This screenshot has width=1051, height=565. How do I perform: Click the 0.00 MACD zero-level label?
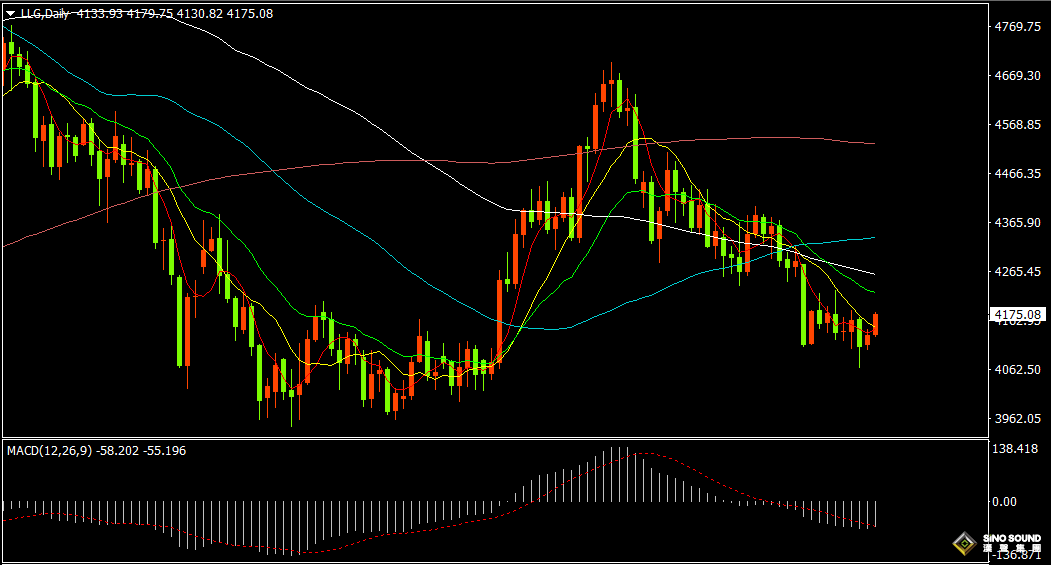(1004, 501)
